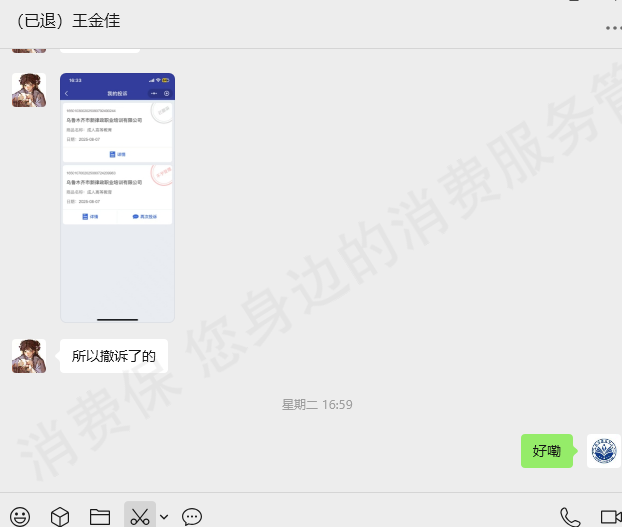Open chat info via three-dots menu
Image resolution: width=622 pixels, height=527 pixels.
(x=613, y=28)
